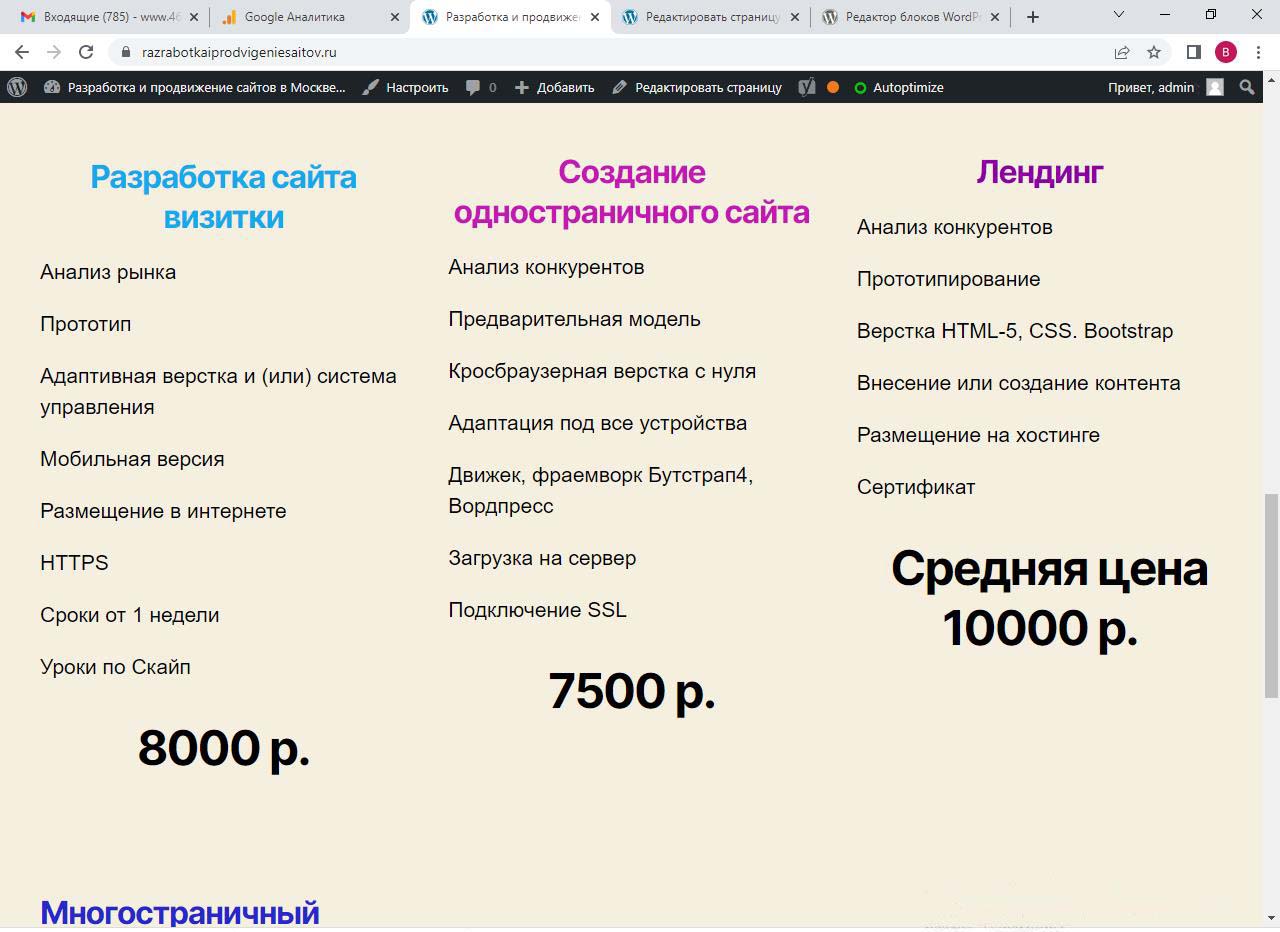This screenshot has height=932, width=1280.
Task: Click the vertical page scrollbar thumb
Action: 1271,595
